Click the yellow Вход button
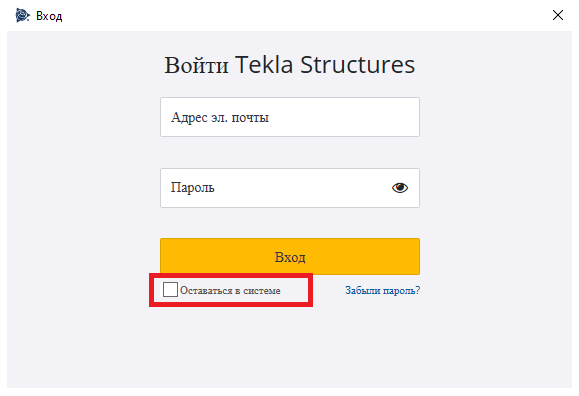The image size is (579, 396). (x=290, y=256)
